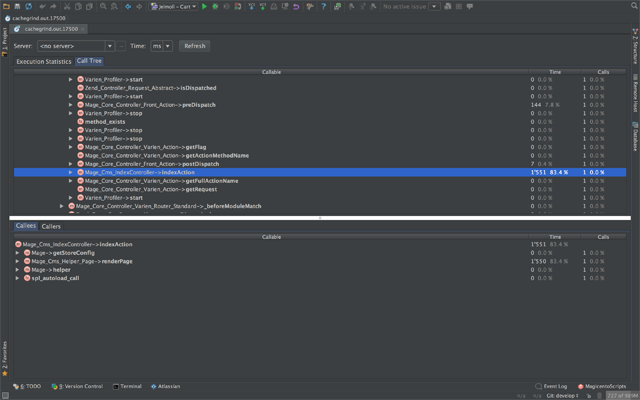This screenshot has width=640, height=400.
Task: Switch to Execution Statistics tab
Action: coord(44,61)
